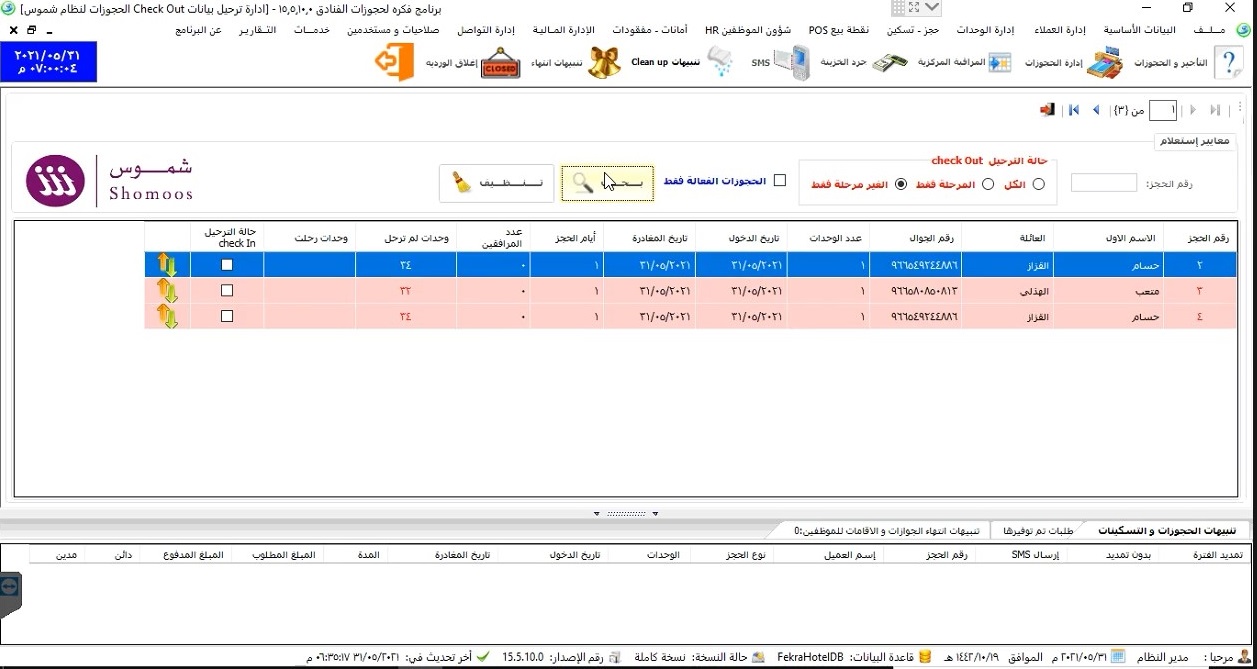This screenshot has height=669, width=1257.
Task: Open the Clean up alerts icon
Action: pyautogui.click(x=719, y=63)
